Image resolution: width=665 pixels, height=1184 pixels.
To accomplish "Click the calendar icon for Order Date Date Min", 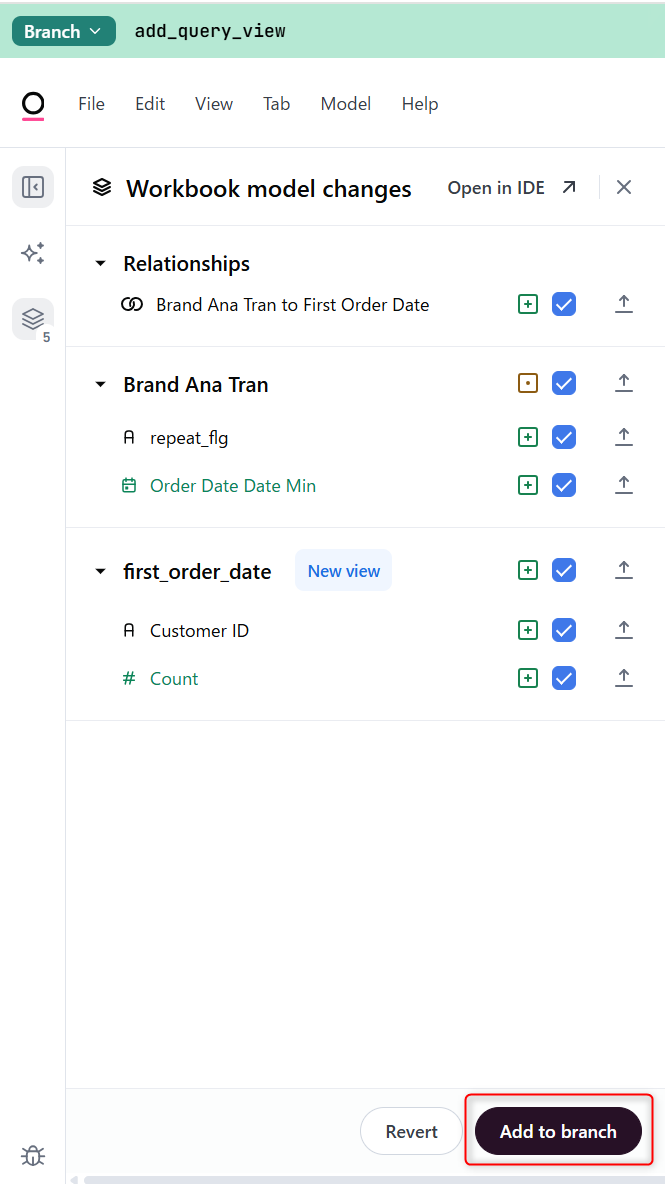I will pyautogui.click(x=129, y=485).
